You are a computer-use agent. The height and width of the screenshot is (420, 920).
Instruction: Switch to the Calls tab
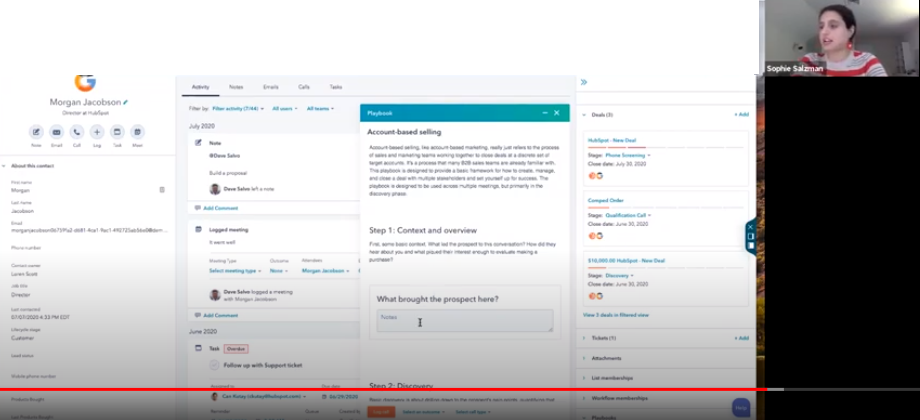304,87
